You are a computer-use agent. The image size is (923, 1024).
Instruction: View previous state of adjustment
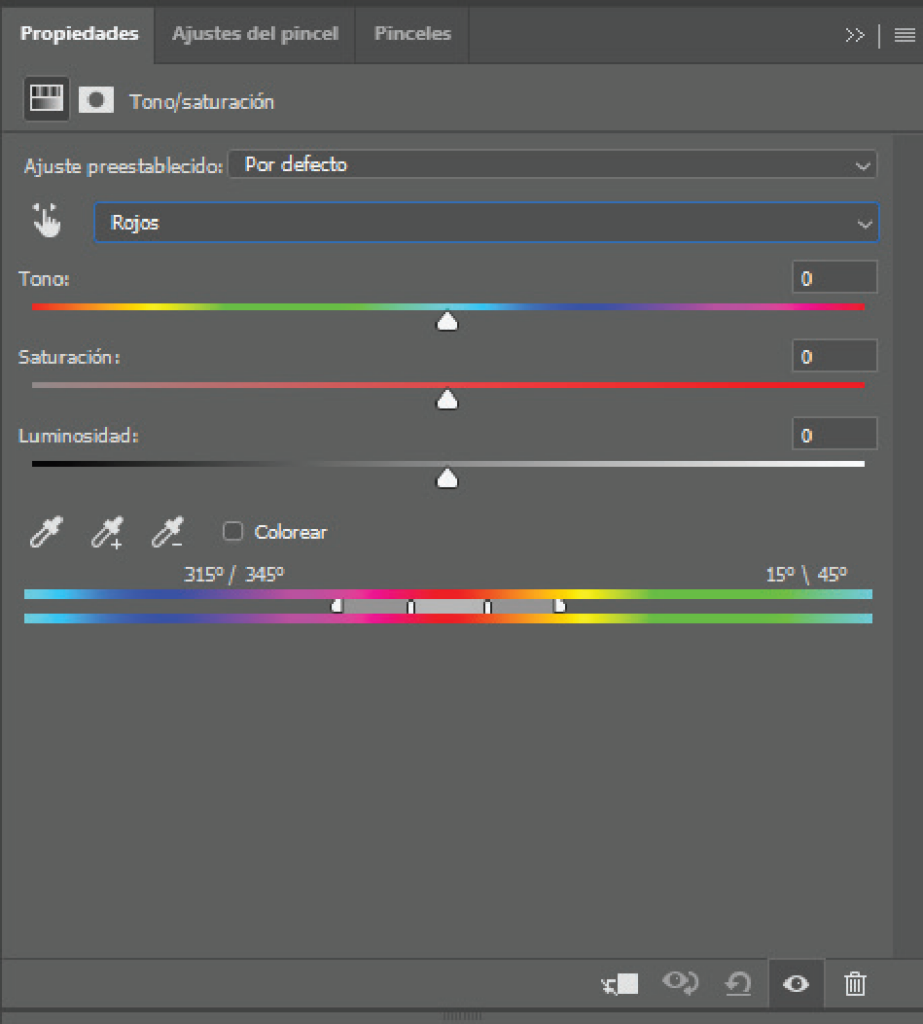coord(680,983)
